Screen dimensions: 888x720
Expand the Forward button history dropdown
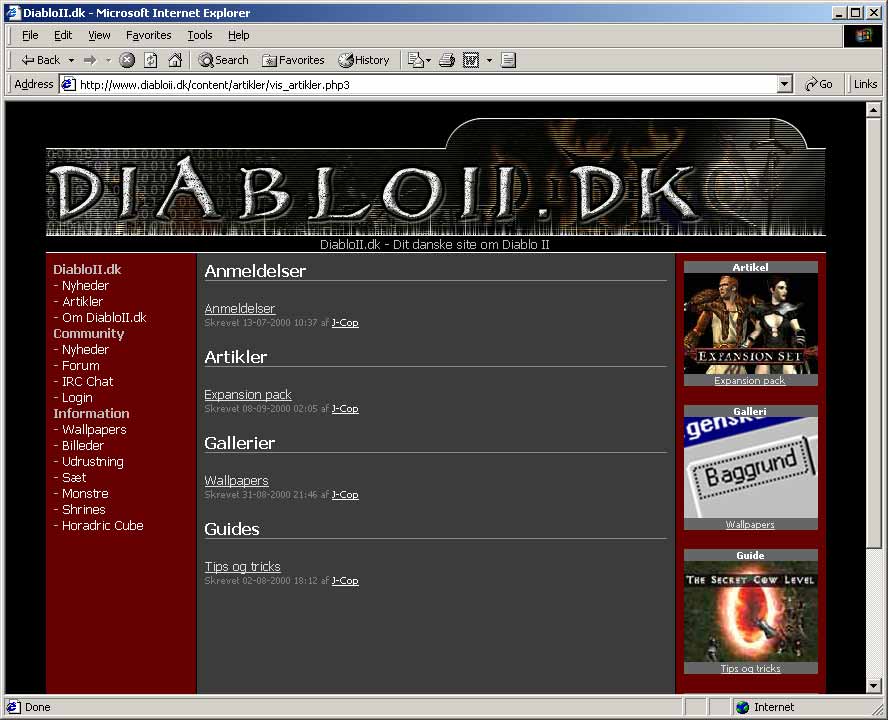point(108,60)
